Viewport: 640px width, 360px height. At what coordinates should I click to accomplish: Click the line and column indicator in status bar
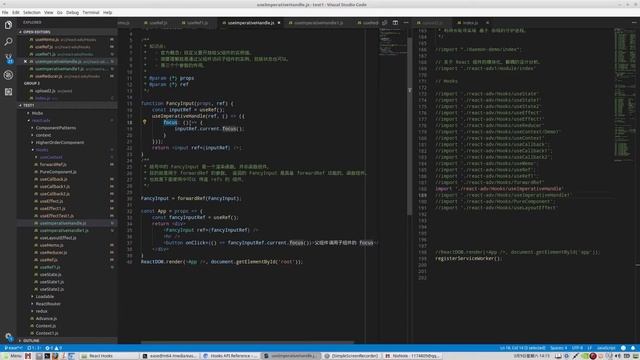522,348
